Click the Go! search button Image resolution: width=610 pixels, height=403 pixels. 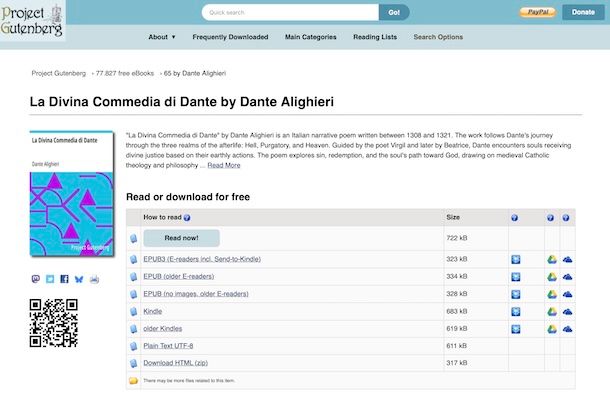coord(394,12)
